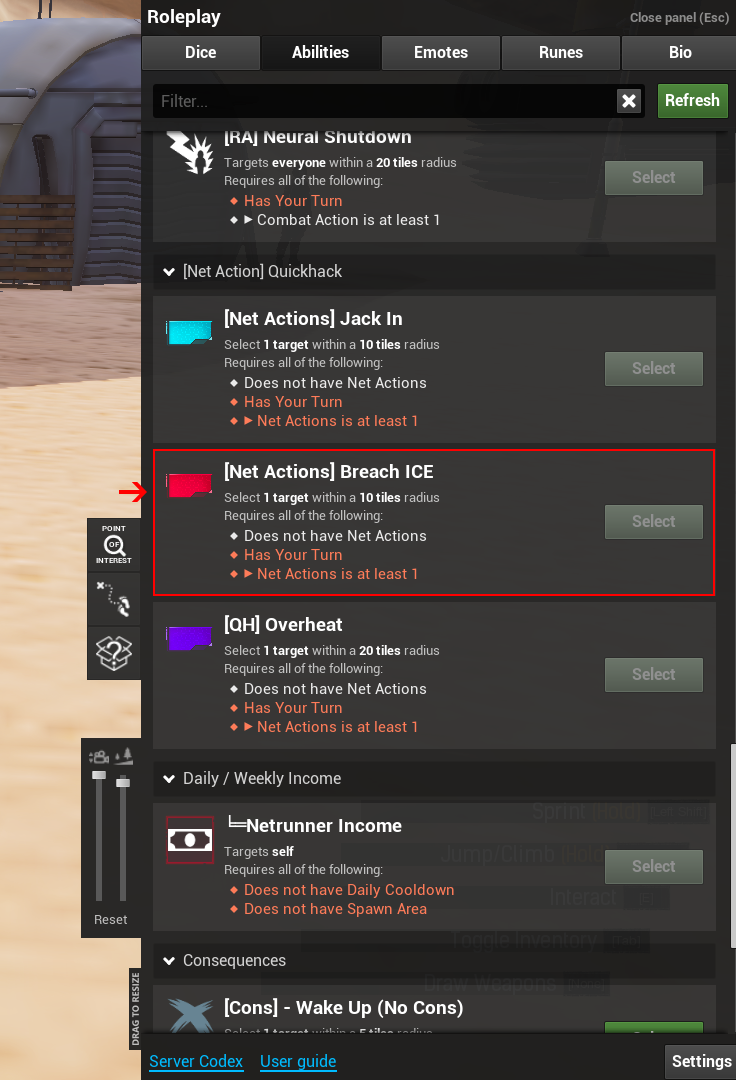The width and height of the screenshot is (736, 1080).
Task: Switch to the Dice tab
Action: (200, 52)
